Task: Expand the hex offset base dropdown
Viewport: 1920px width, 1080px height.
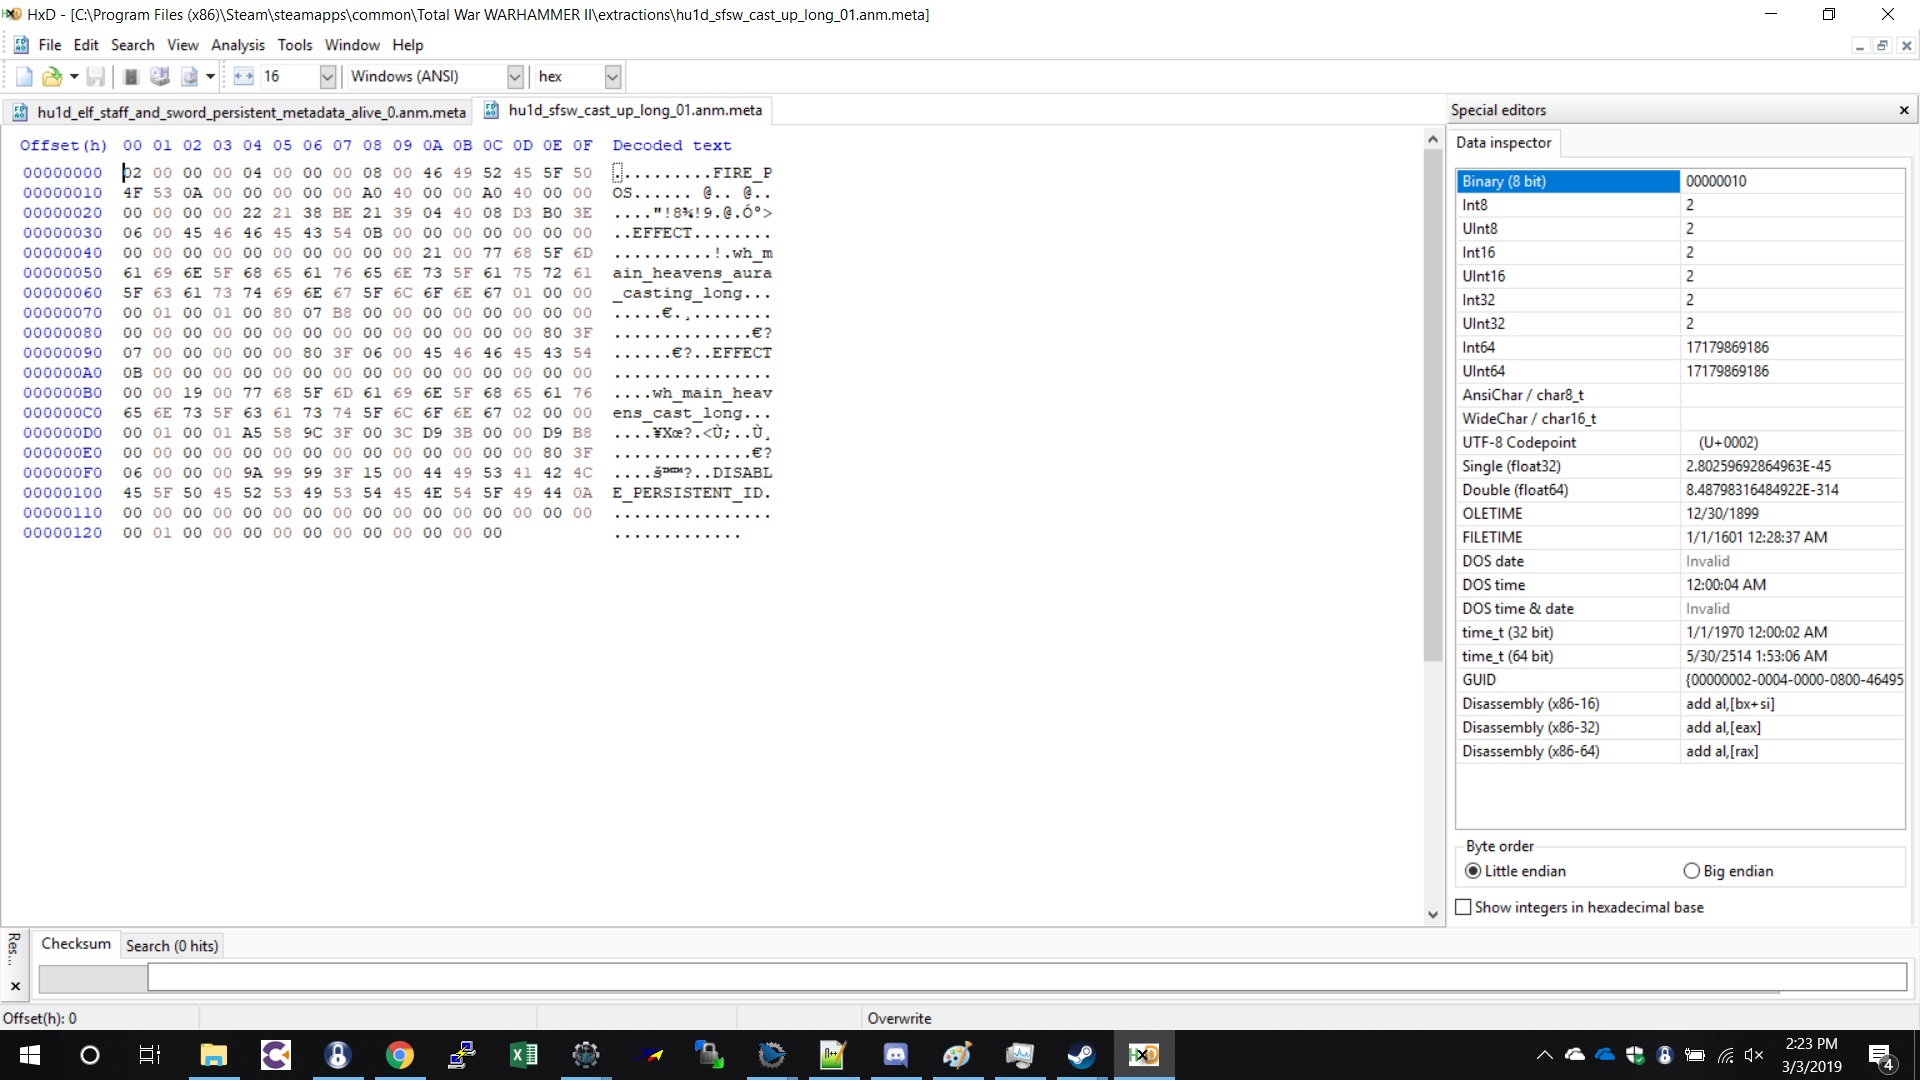Action: (x=613, y=76)
